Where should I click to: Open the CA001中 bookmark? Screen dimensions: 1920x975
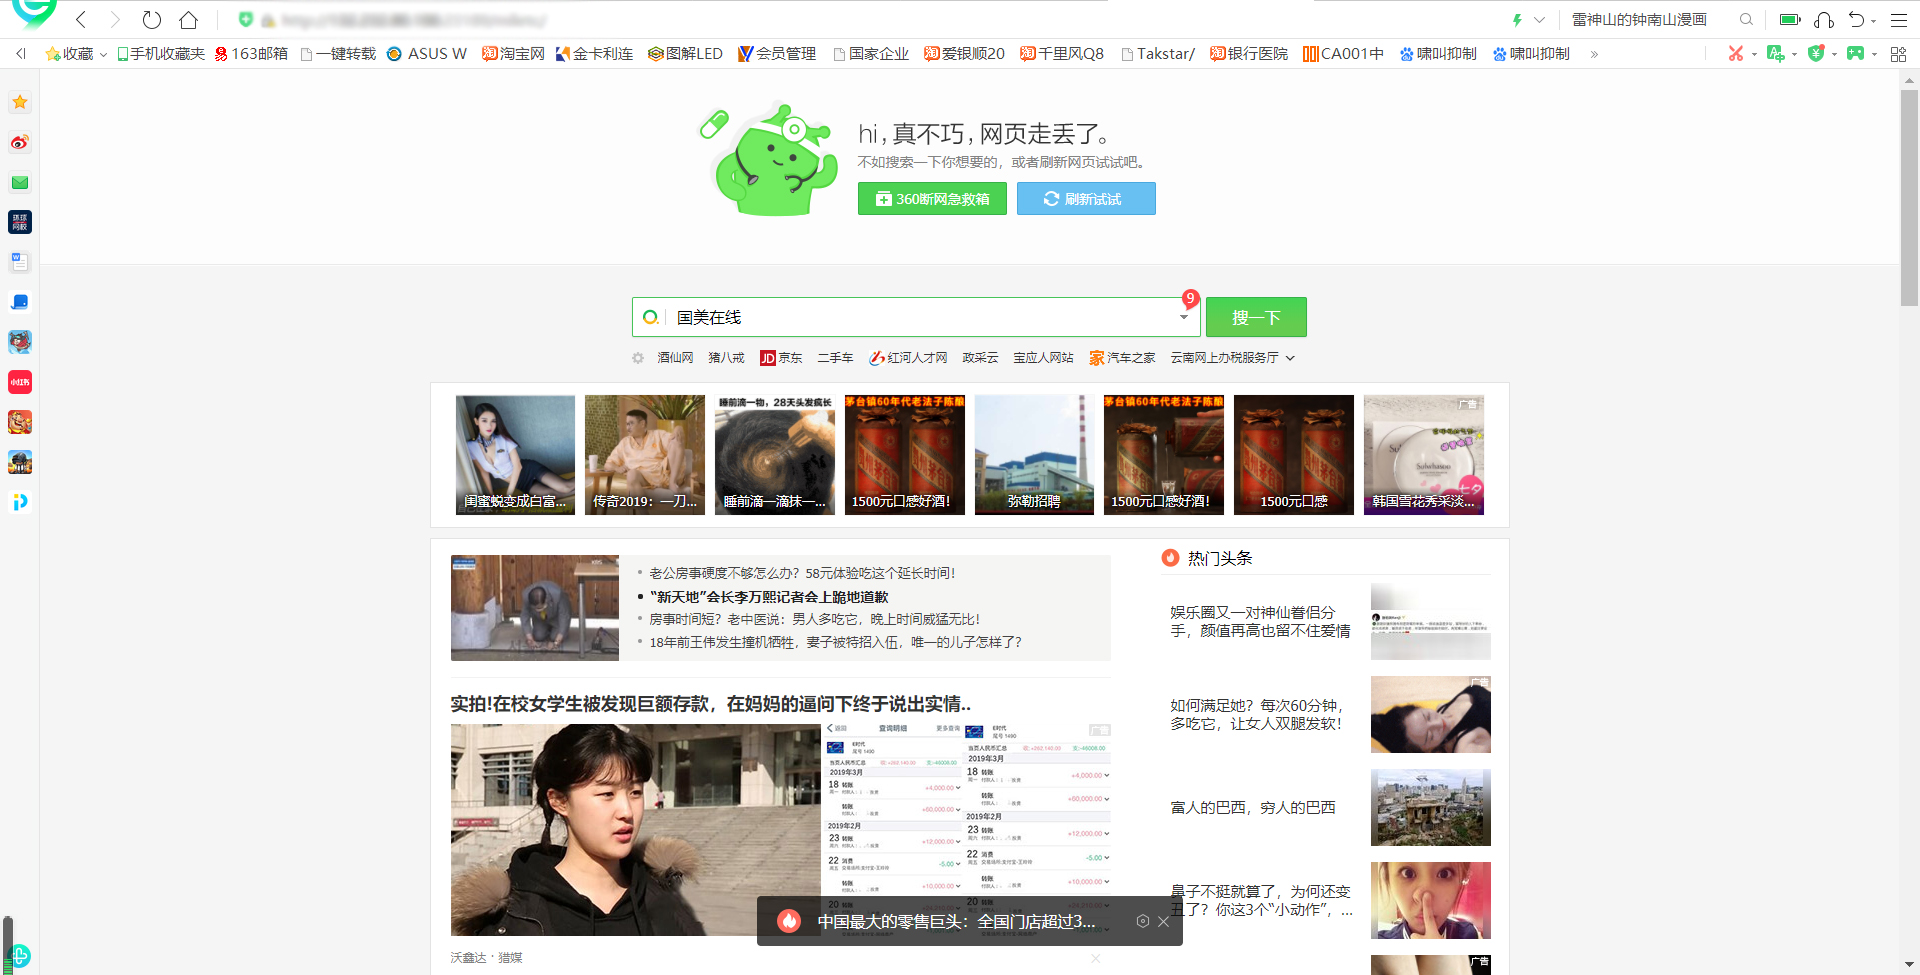(1343, 54)
